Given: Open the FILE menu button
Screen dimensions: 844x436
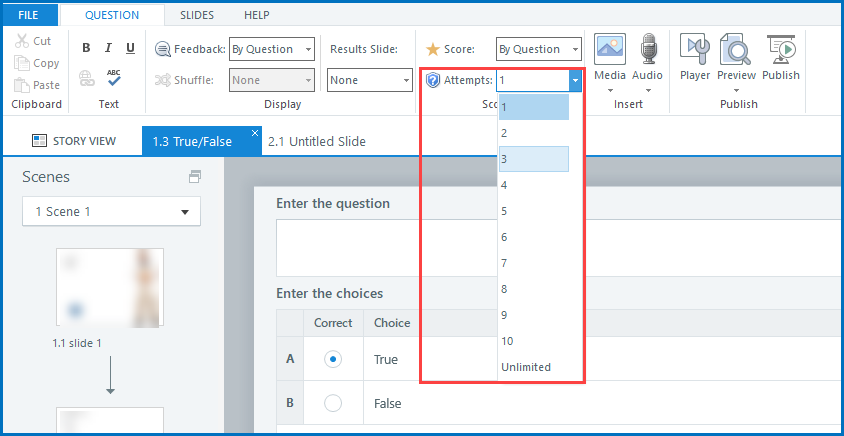Looking at the screenshot, I should tap(28, 15).
